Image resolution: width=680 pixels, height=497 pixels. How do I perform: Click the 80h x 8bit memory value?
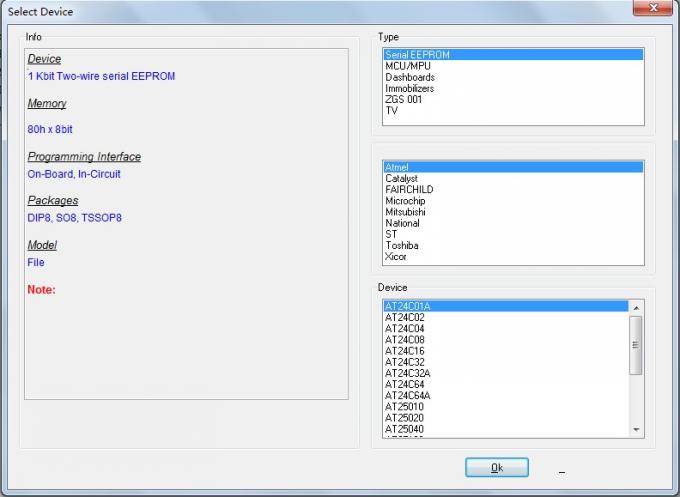pyautogui.click(x=50, y=129)
